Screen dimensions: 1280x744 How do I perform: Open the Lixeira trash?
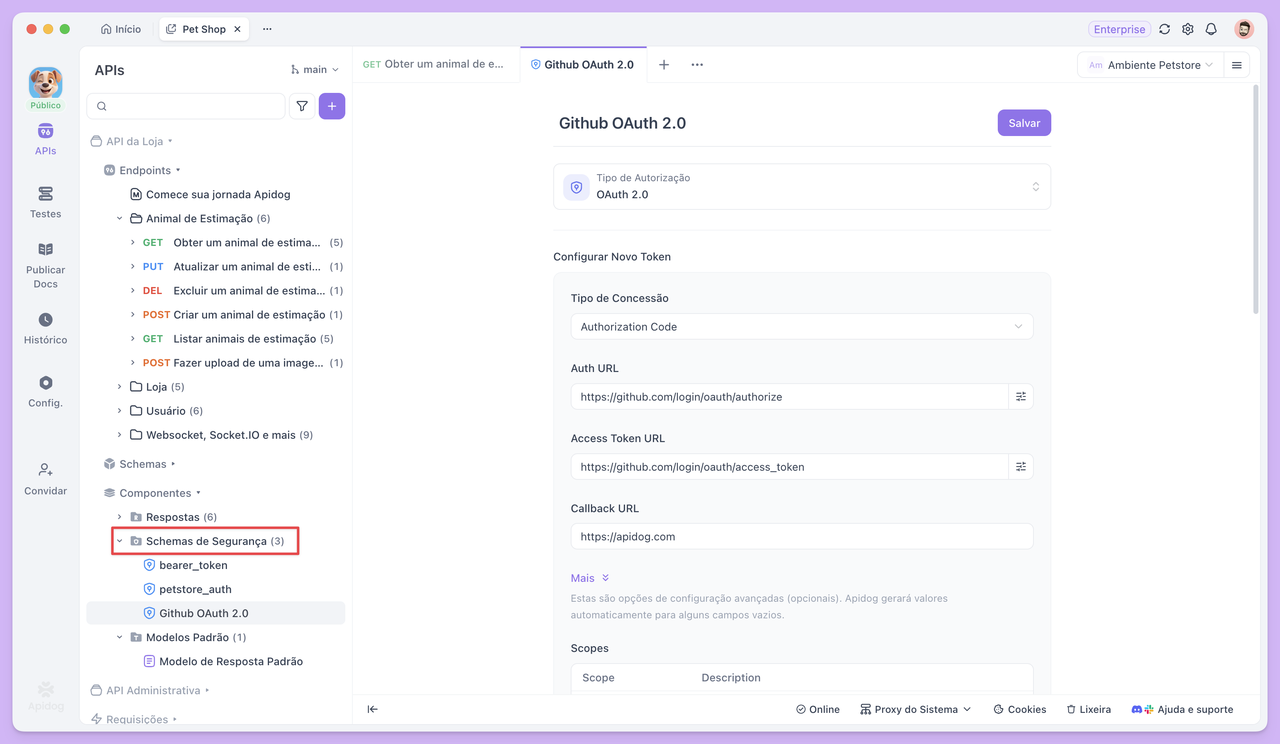pos(1088,709)
